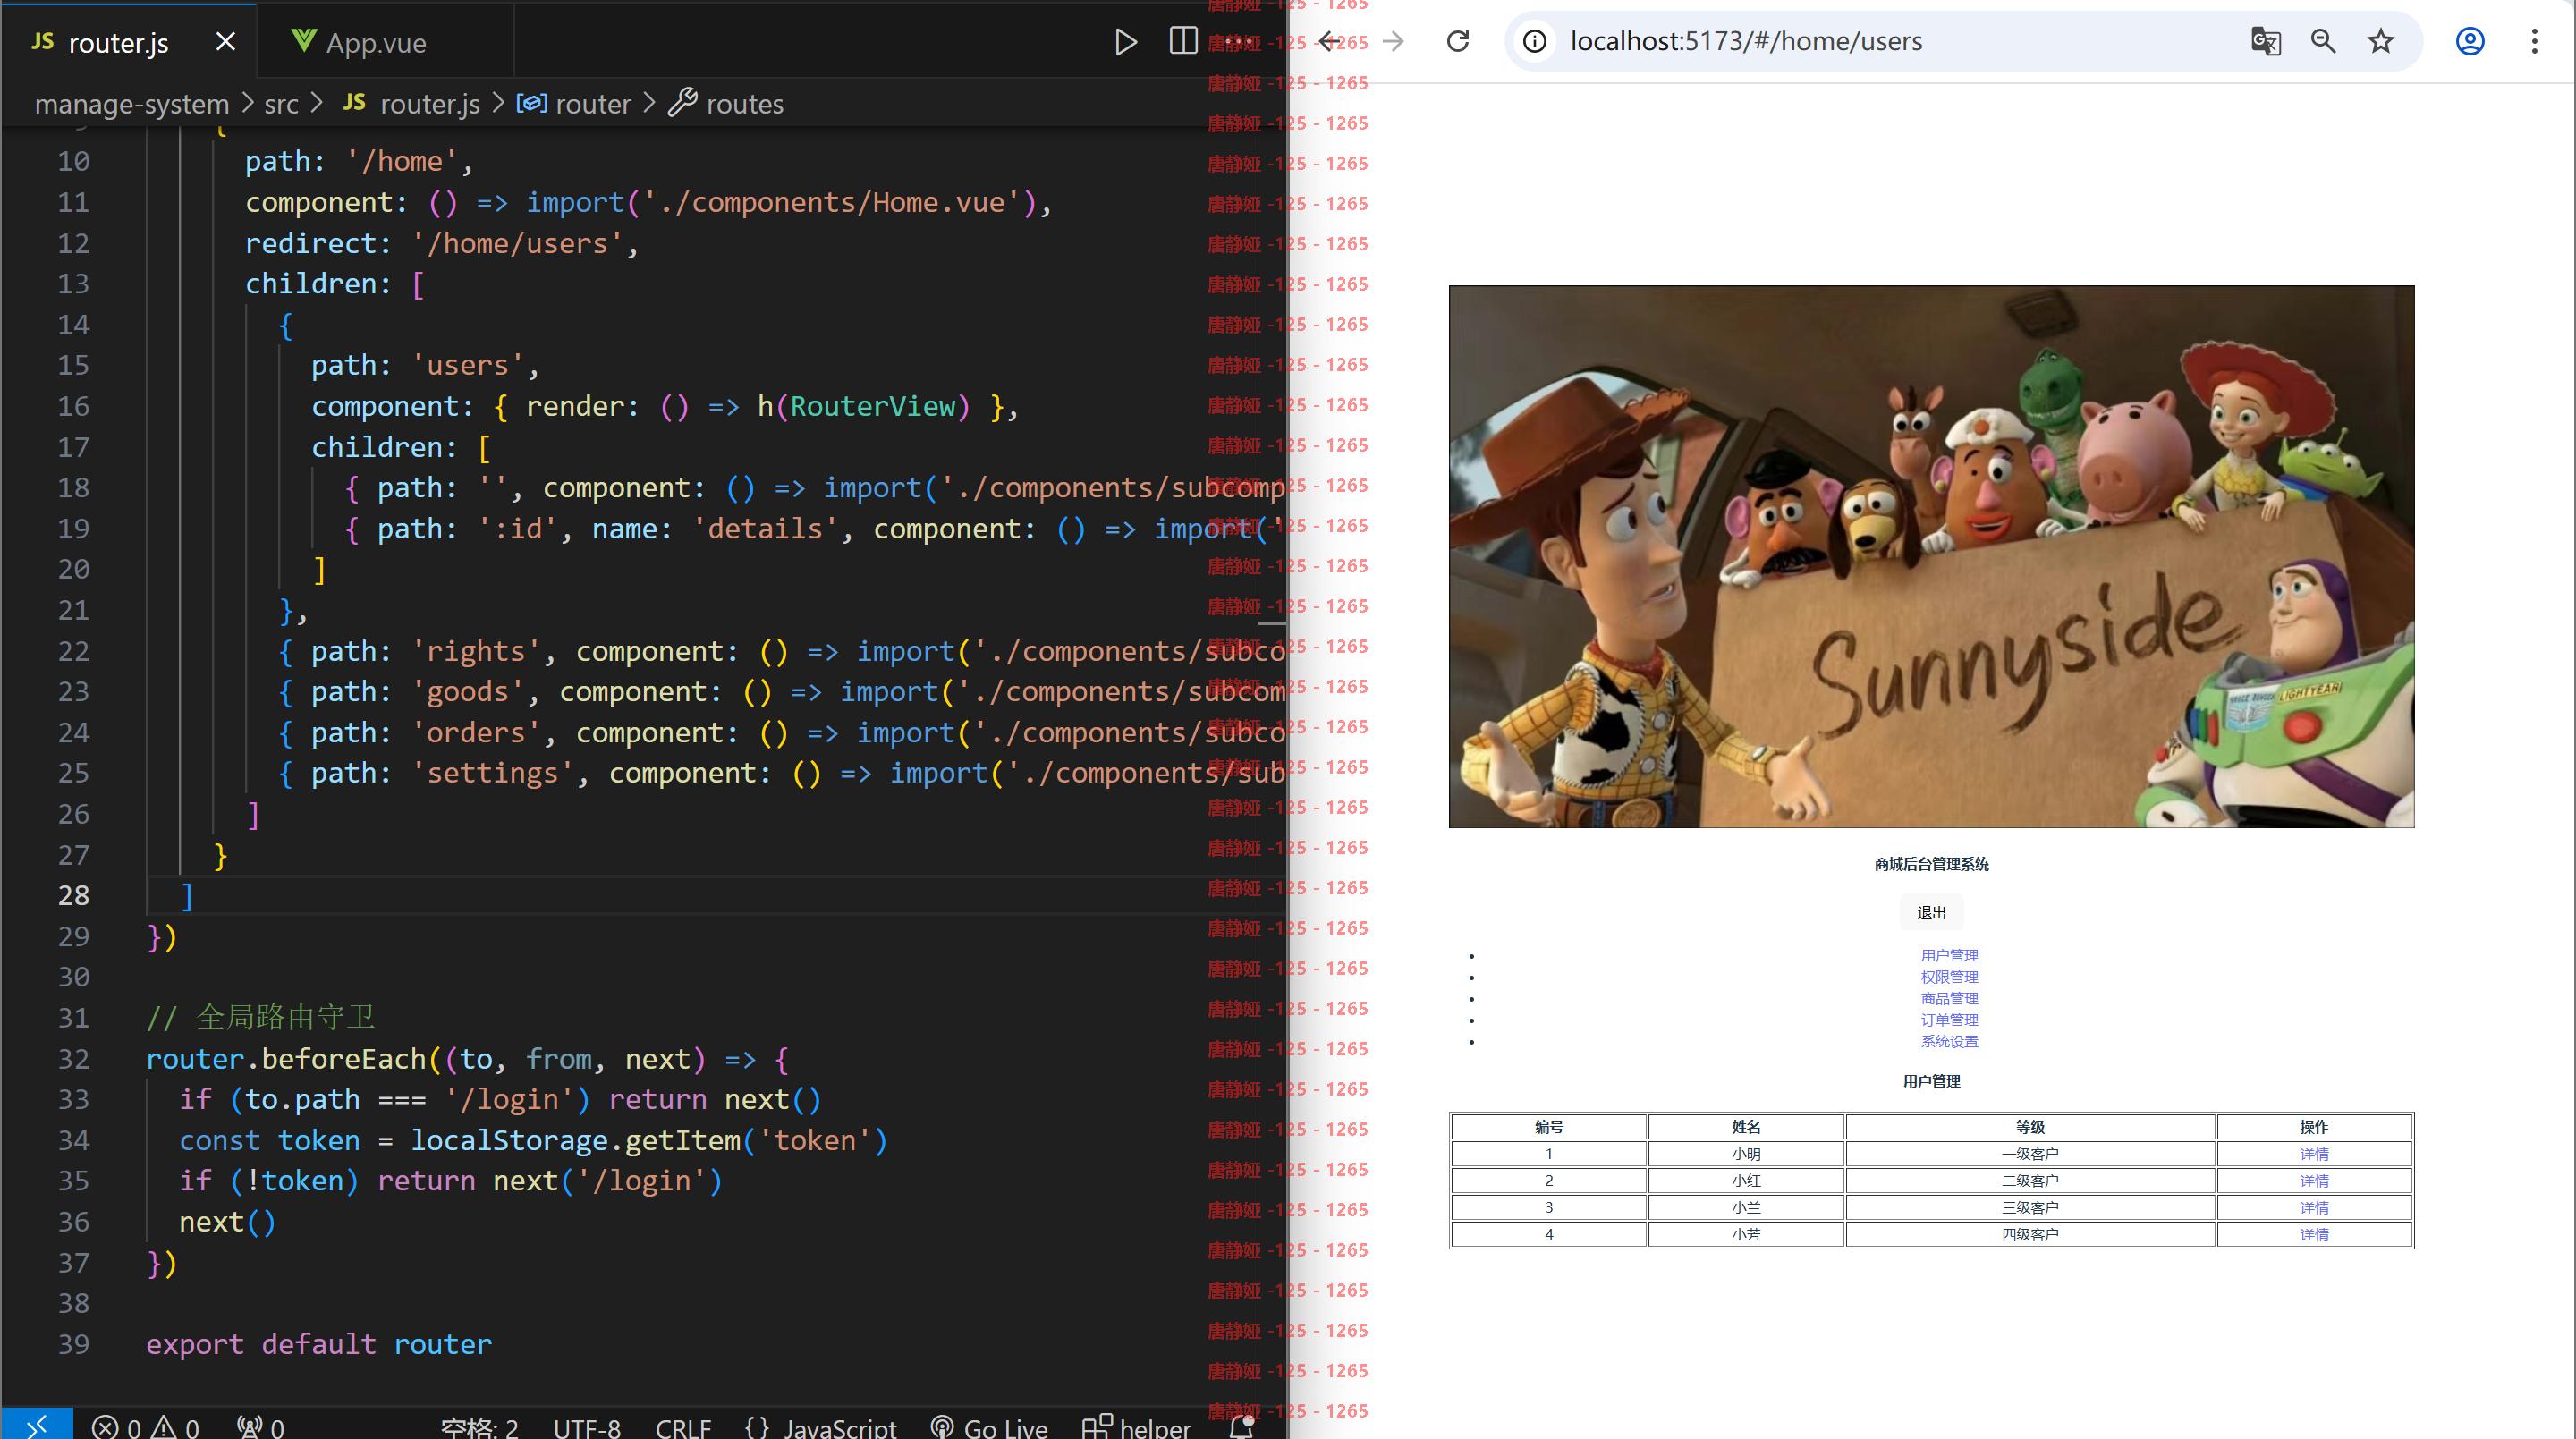Open remote window from status bar icon
The height and width of the screenshot is (1439, 2576).
36,1425
